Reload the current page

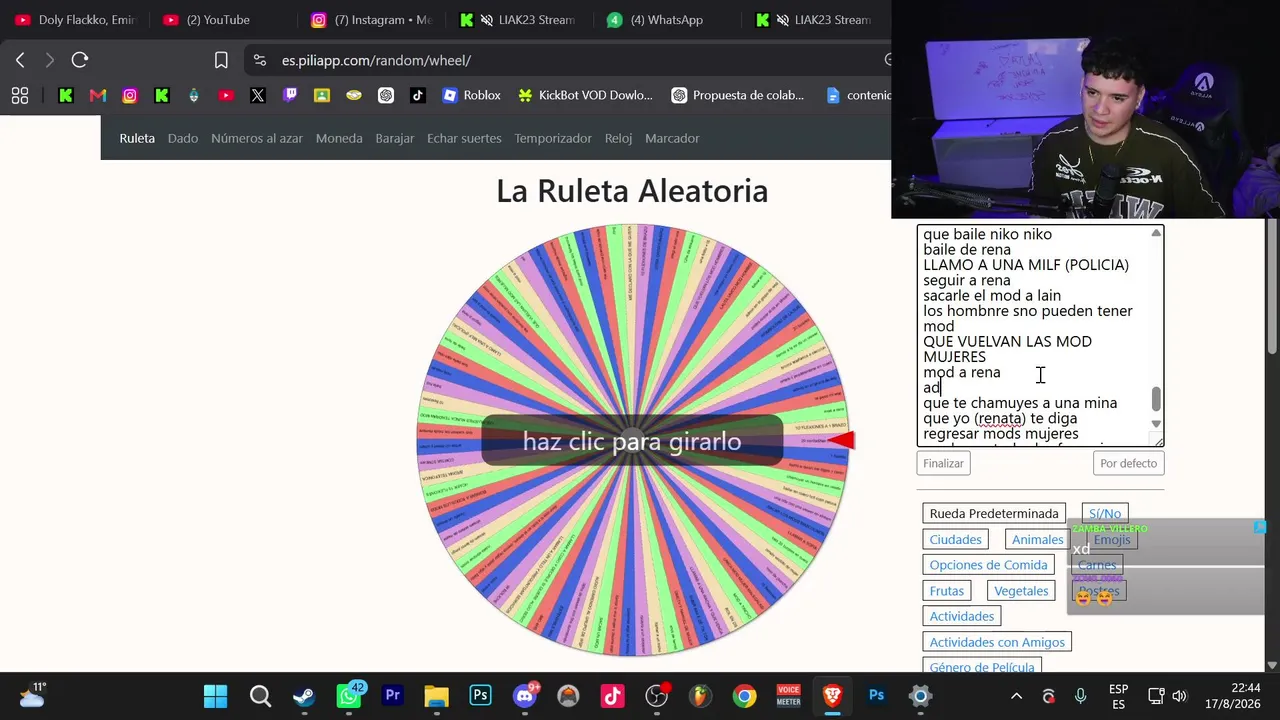[80, 60]
